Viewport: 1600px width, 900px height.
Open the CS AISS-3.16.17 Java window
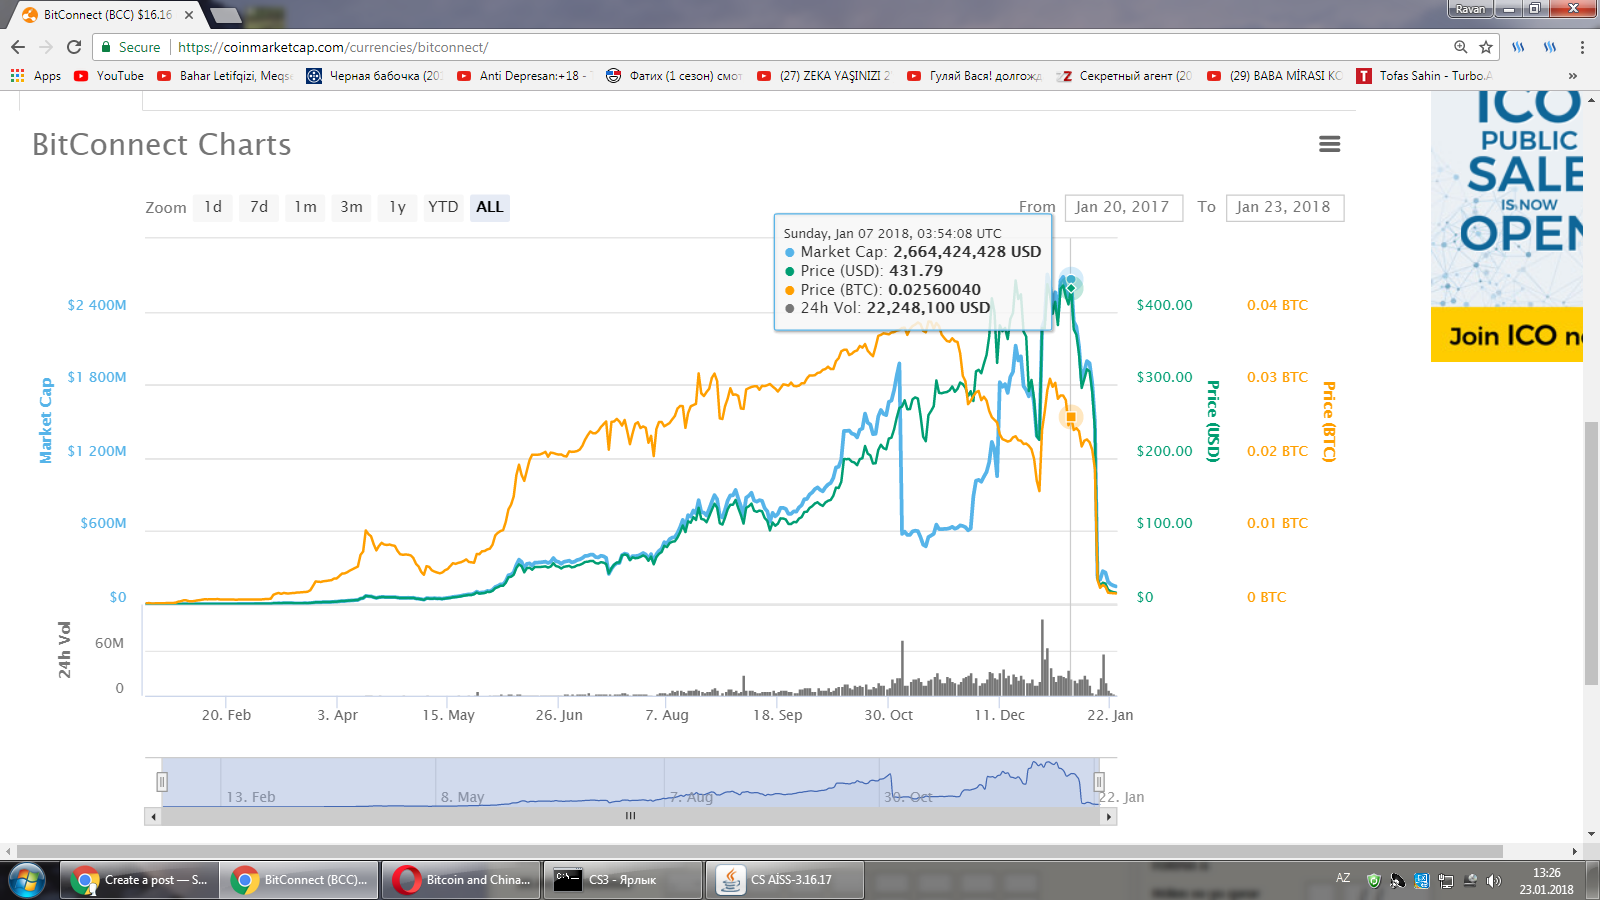tap(785, 880)
